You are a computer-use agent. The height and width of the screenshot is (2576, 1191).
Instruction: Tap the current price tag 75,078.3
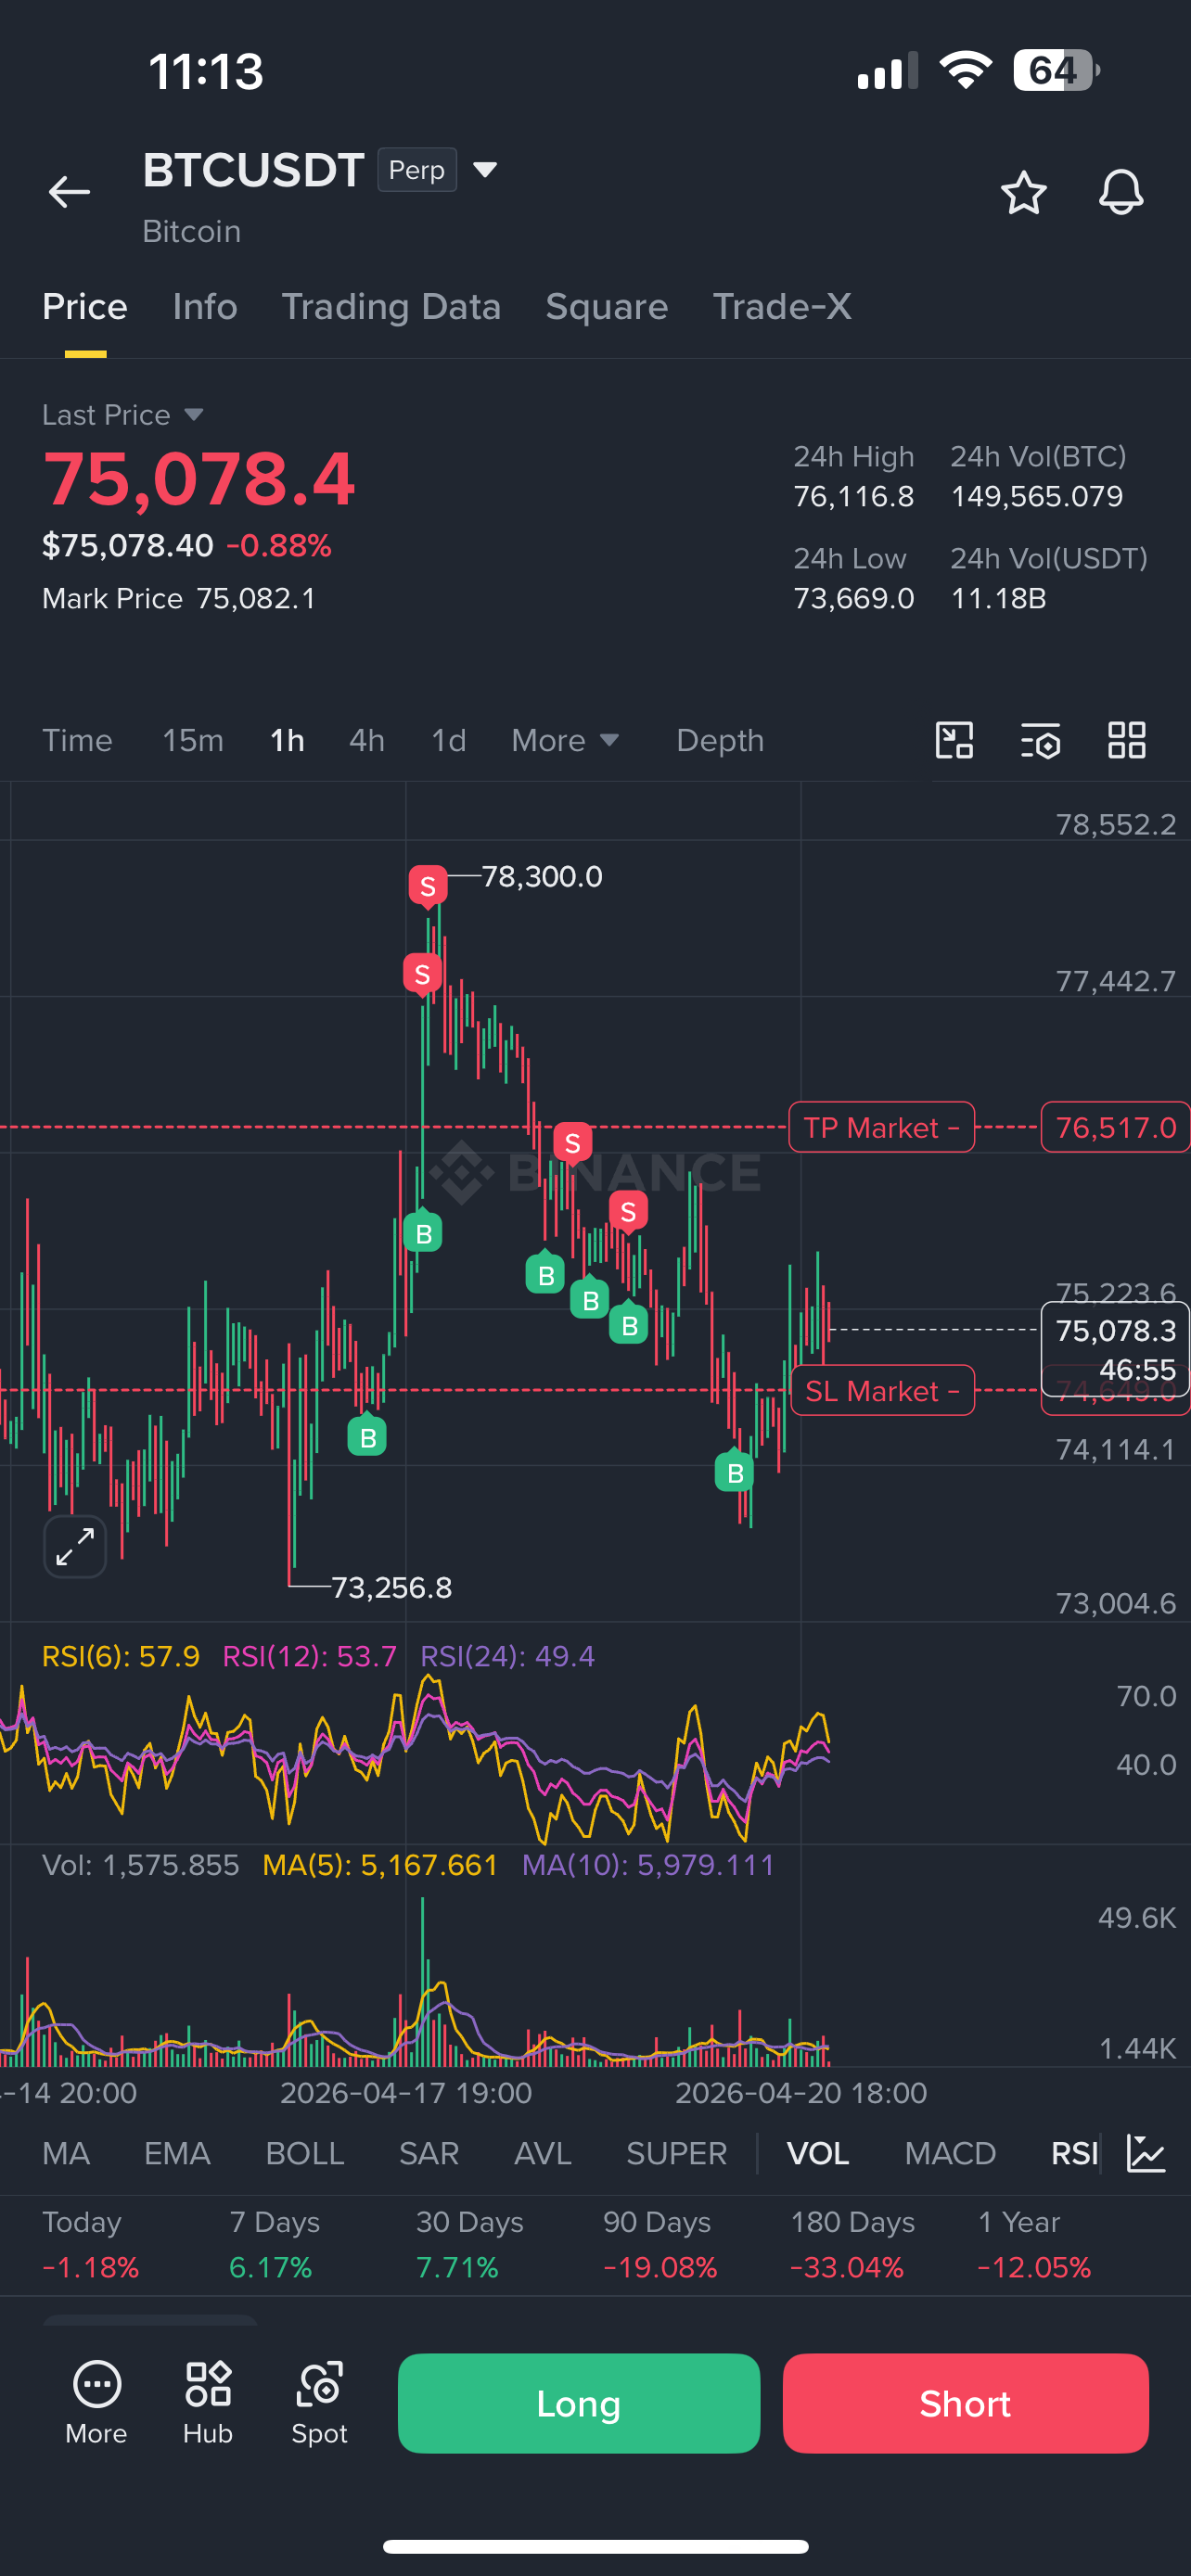1115,1349
